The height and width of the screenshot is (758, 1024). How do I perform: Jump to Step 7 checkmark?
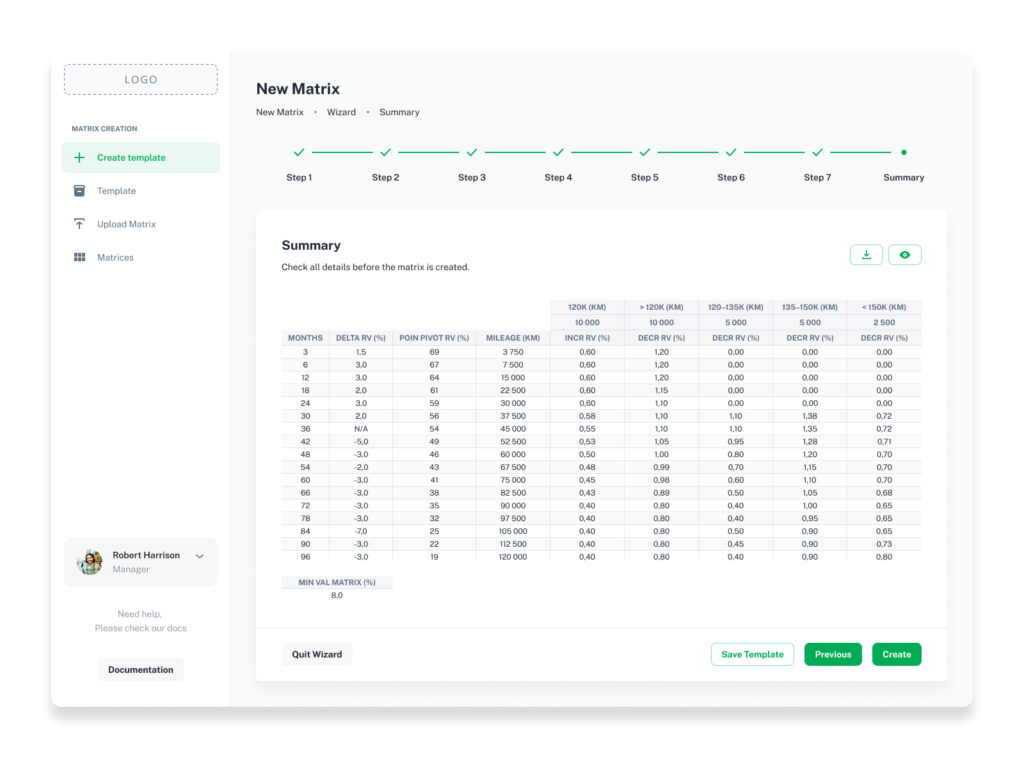point(817,152)
